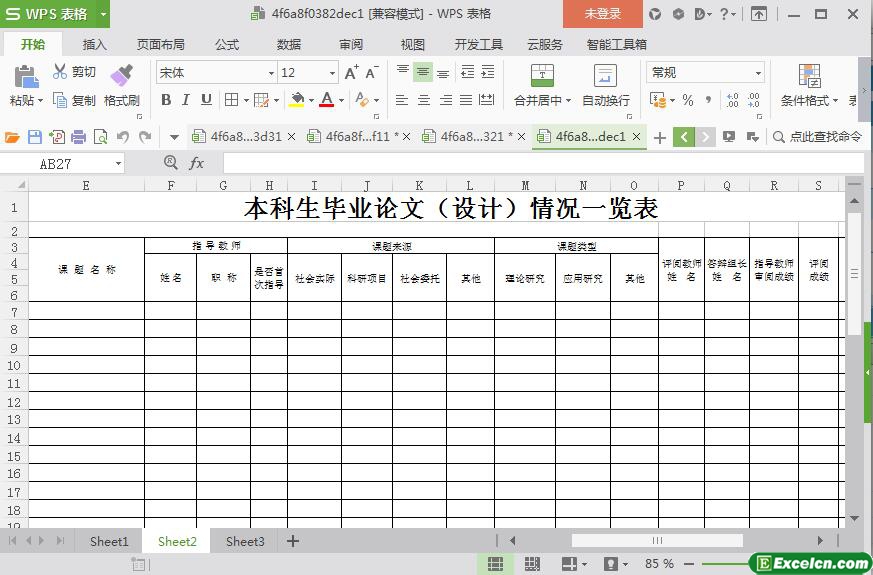Align text to bottom of cell
This screenshot has height=575, width=873.
pyautogui.click(x=443, y=72)
